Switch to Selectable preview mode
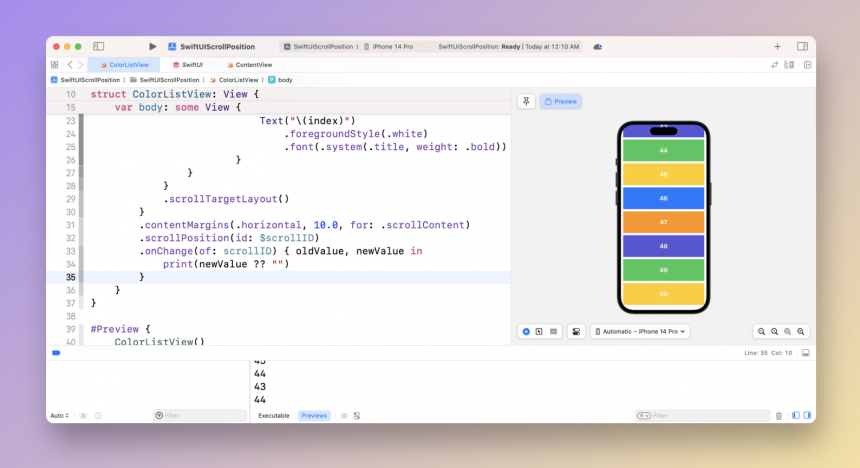 click(539, 331)
